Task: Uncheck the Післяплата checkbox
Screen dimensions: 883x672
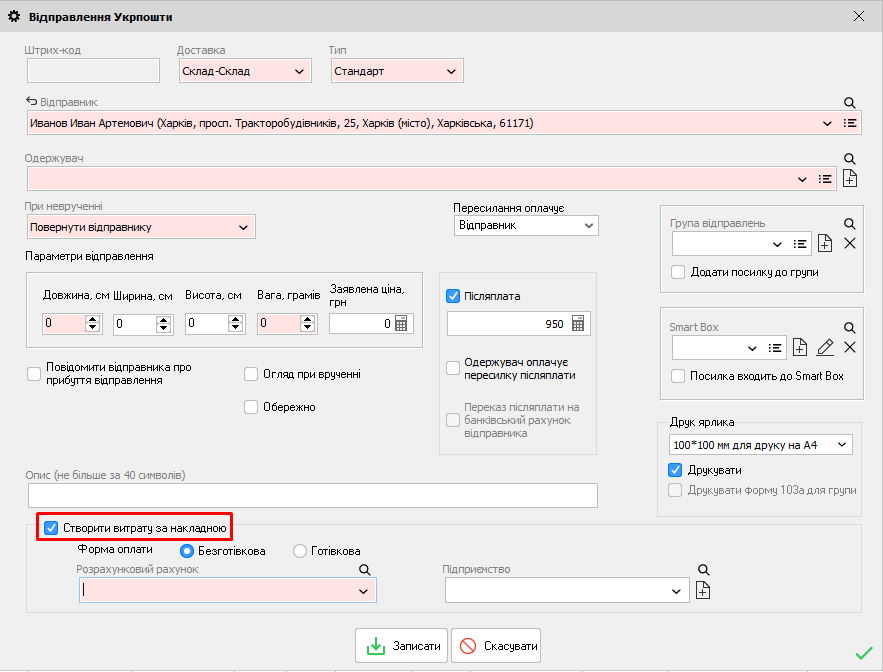Action: tap(453, 296)
